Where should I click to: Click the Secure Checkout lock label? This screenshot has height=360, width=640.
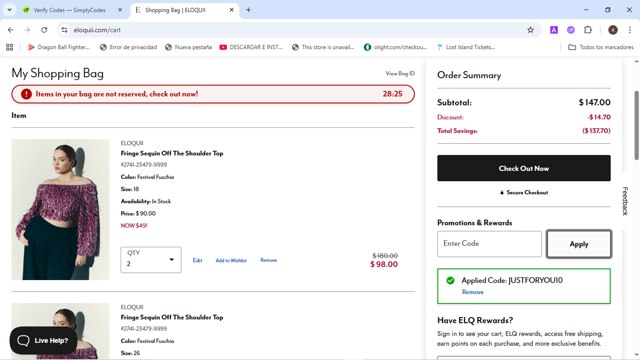524,193
